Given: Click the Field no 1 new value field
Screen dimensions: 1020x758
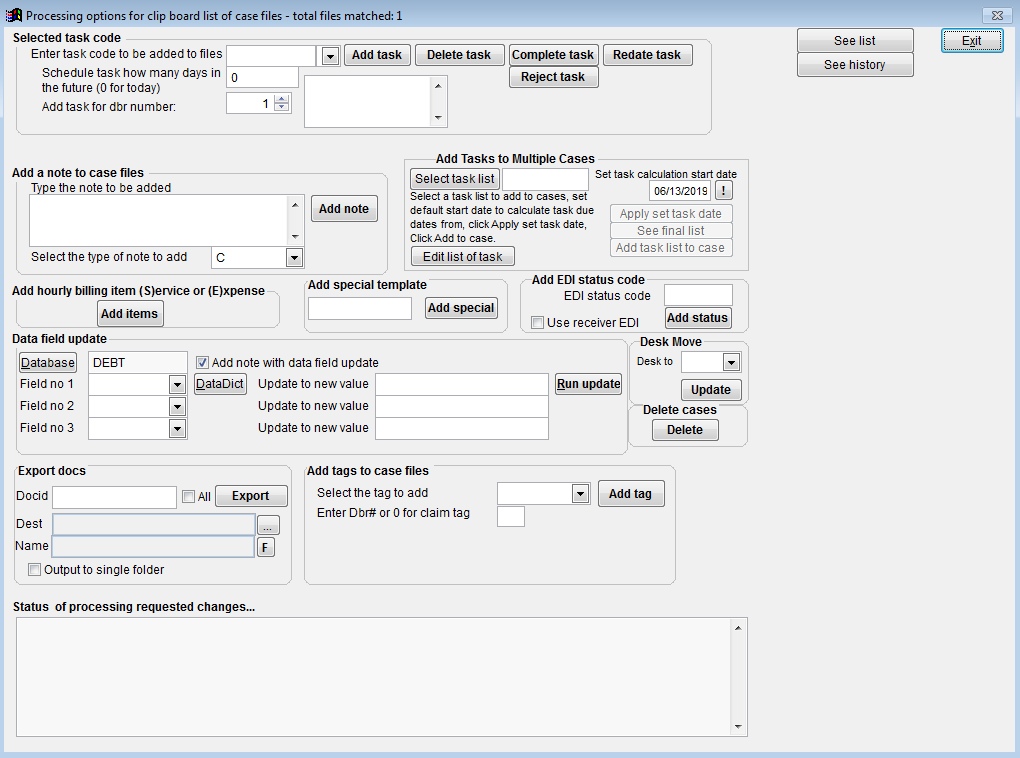Looking at the screenshot, I should [462, 385].
